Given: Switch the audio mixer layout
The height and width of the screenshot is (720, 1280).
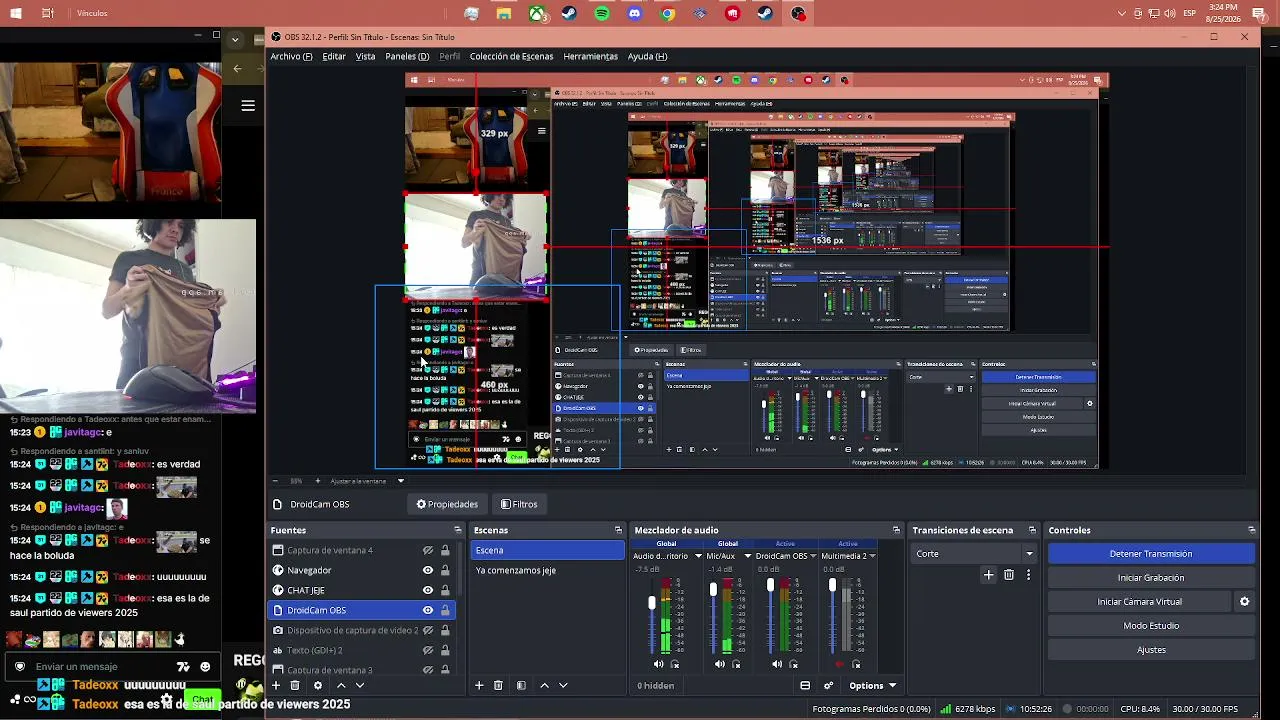Looking at the screenshot, I should 805,685.
